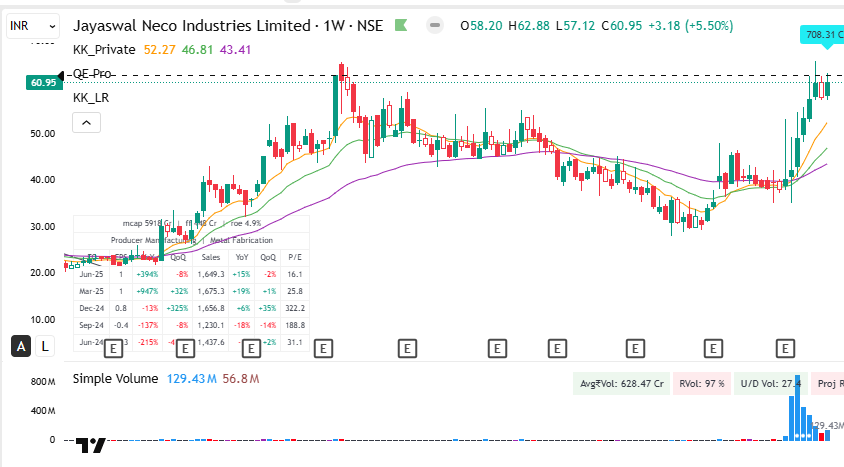Screen dimensions: 844x467
Task: Click the open price O58.20 value
Action: click(x=482, y=26)
